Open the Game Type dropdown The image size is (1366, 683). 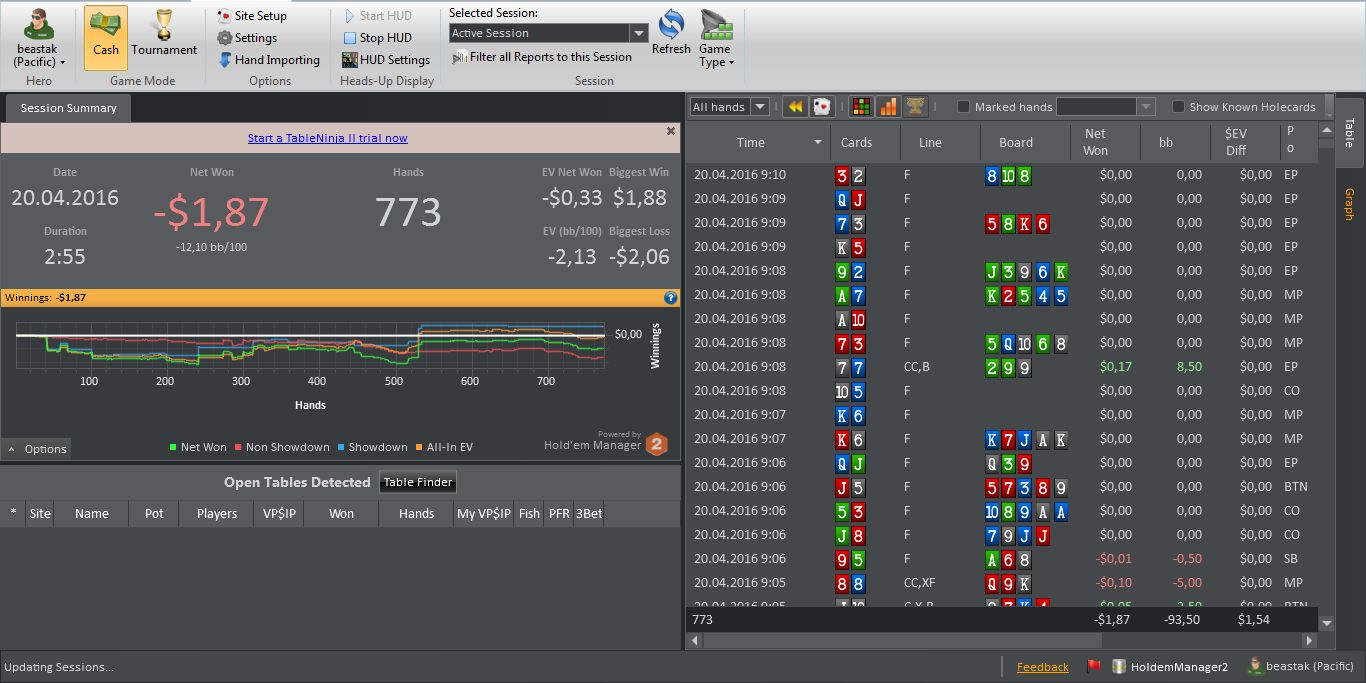(715, 38)
